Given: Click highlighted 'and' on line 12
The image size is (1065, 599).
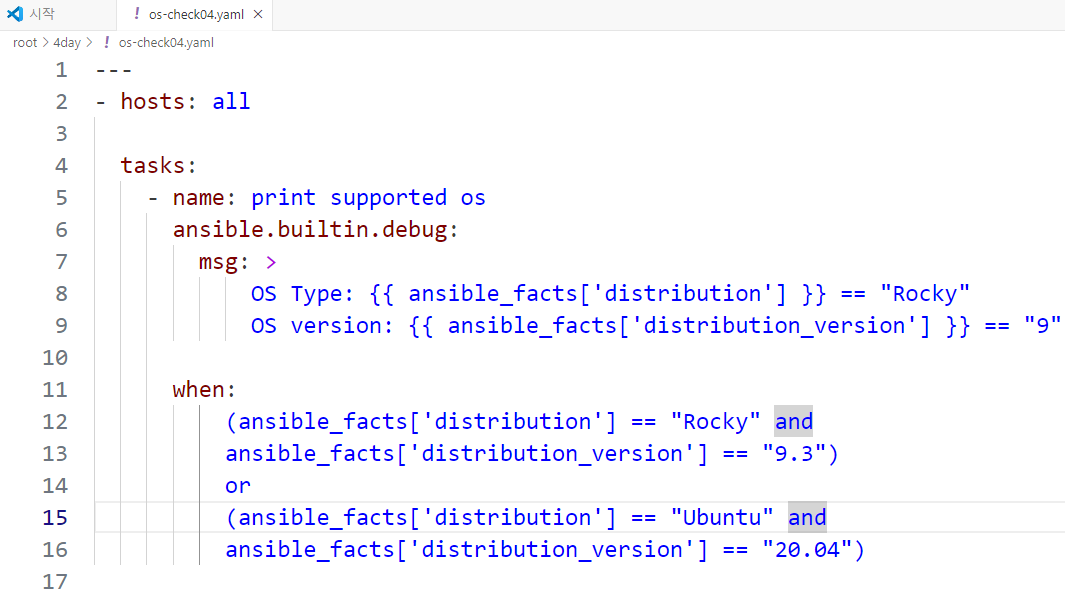Looking at the screenshot, I should [x=793, y=422].
